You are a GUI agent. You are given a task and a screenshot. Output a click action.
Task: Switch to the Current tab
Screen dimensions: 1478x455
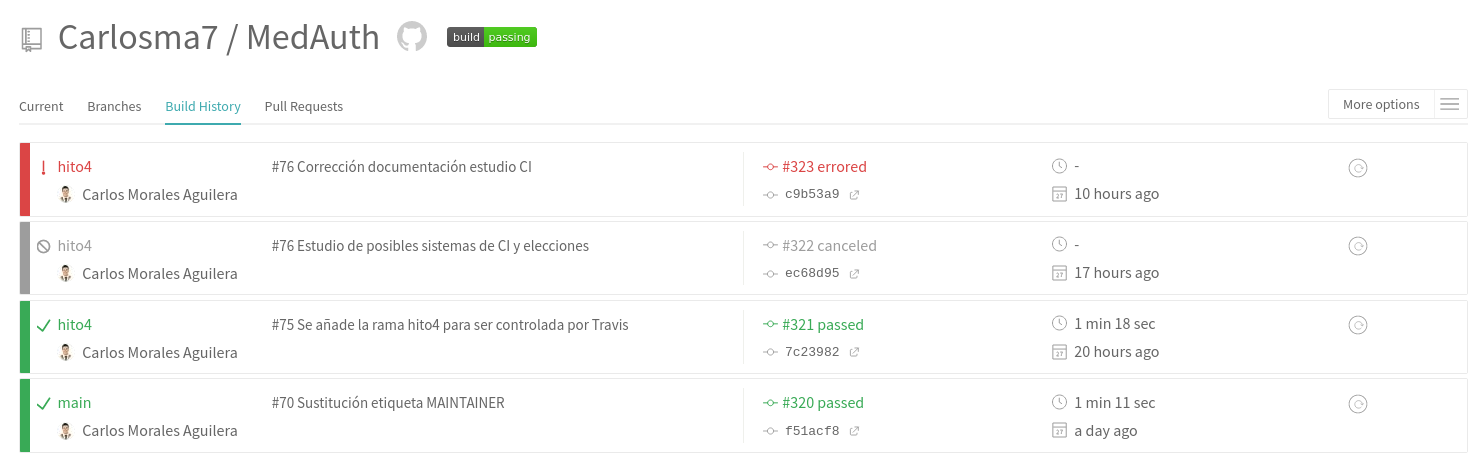coord(41,106)
